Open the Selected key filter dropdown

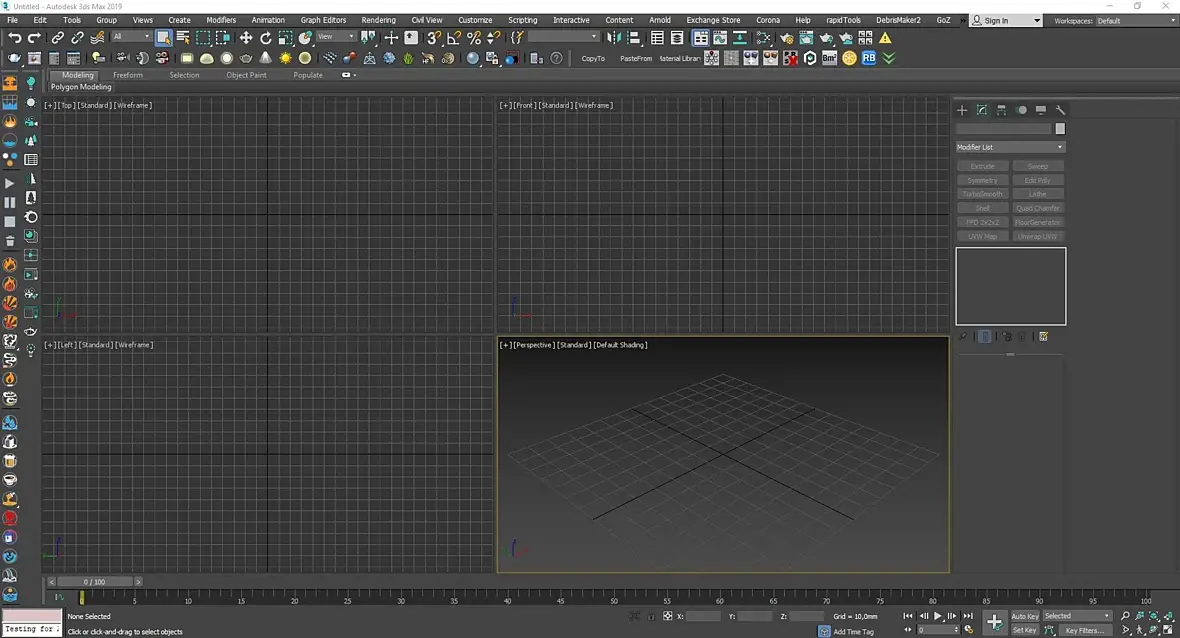pyautogui.click(x=1077, y=616)
